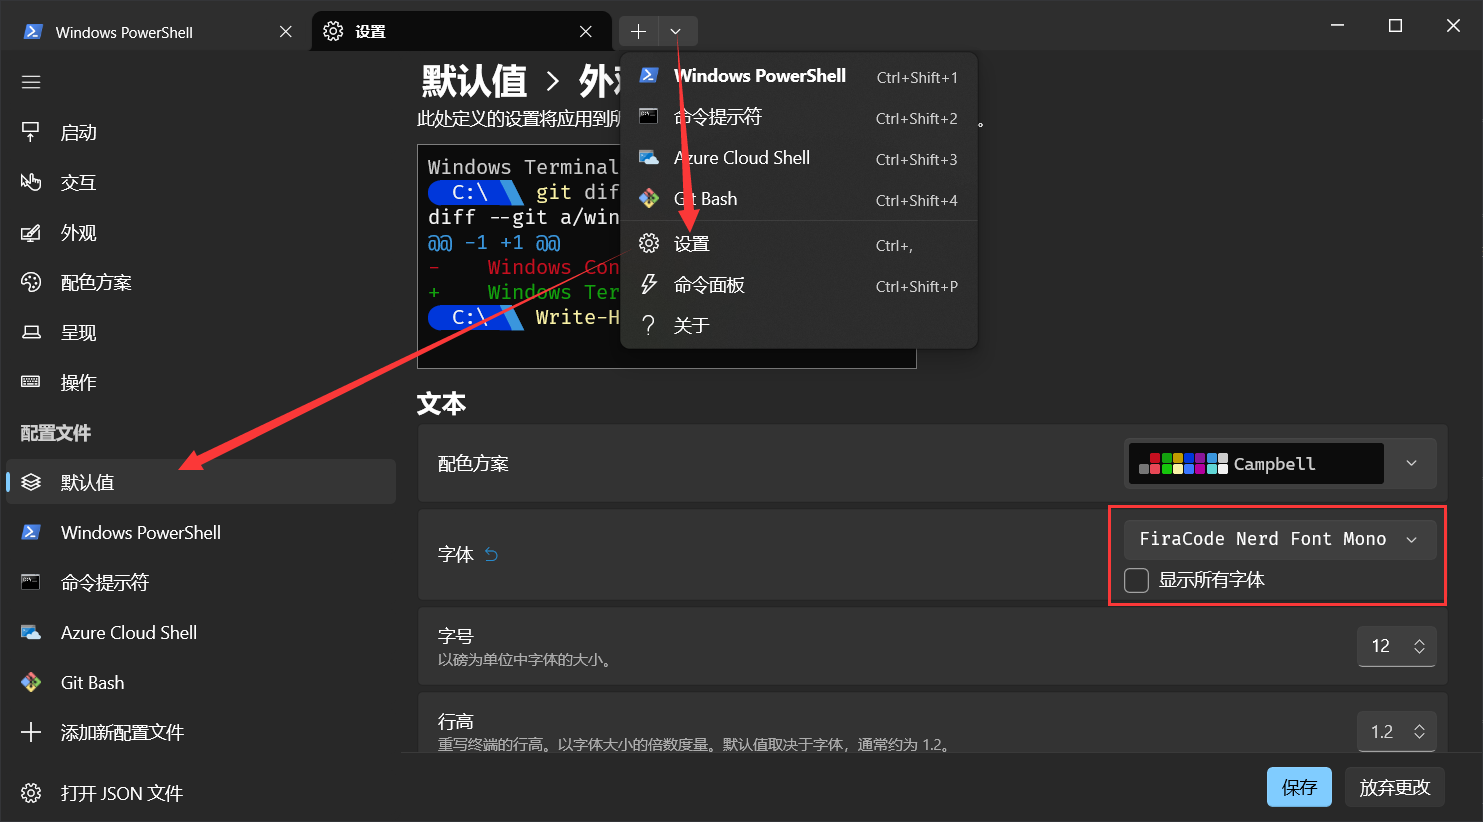Choose Windows PowerShell from dropdown menu
The height and width of the screenshot is (822, 1483).
[799, 76]
